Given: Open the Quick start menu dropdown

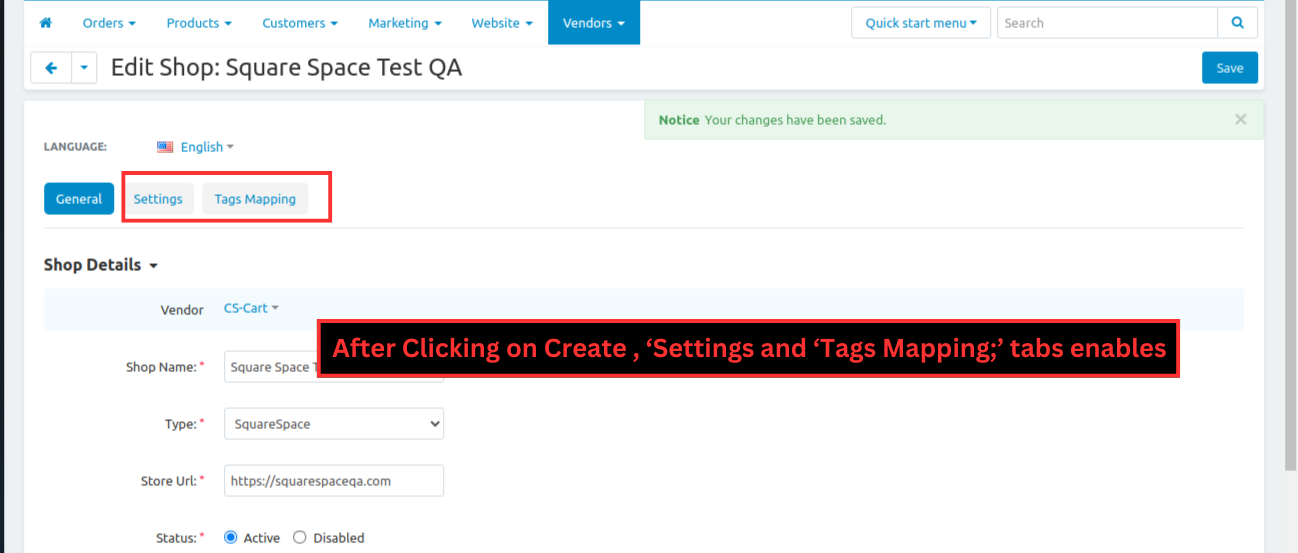Looking at the screenshot, I should [x=920, y=23].
